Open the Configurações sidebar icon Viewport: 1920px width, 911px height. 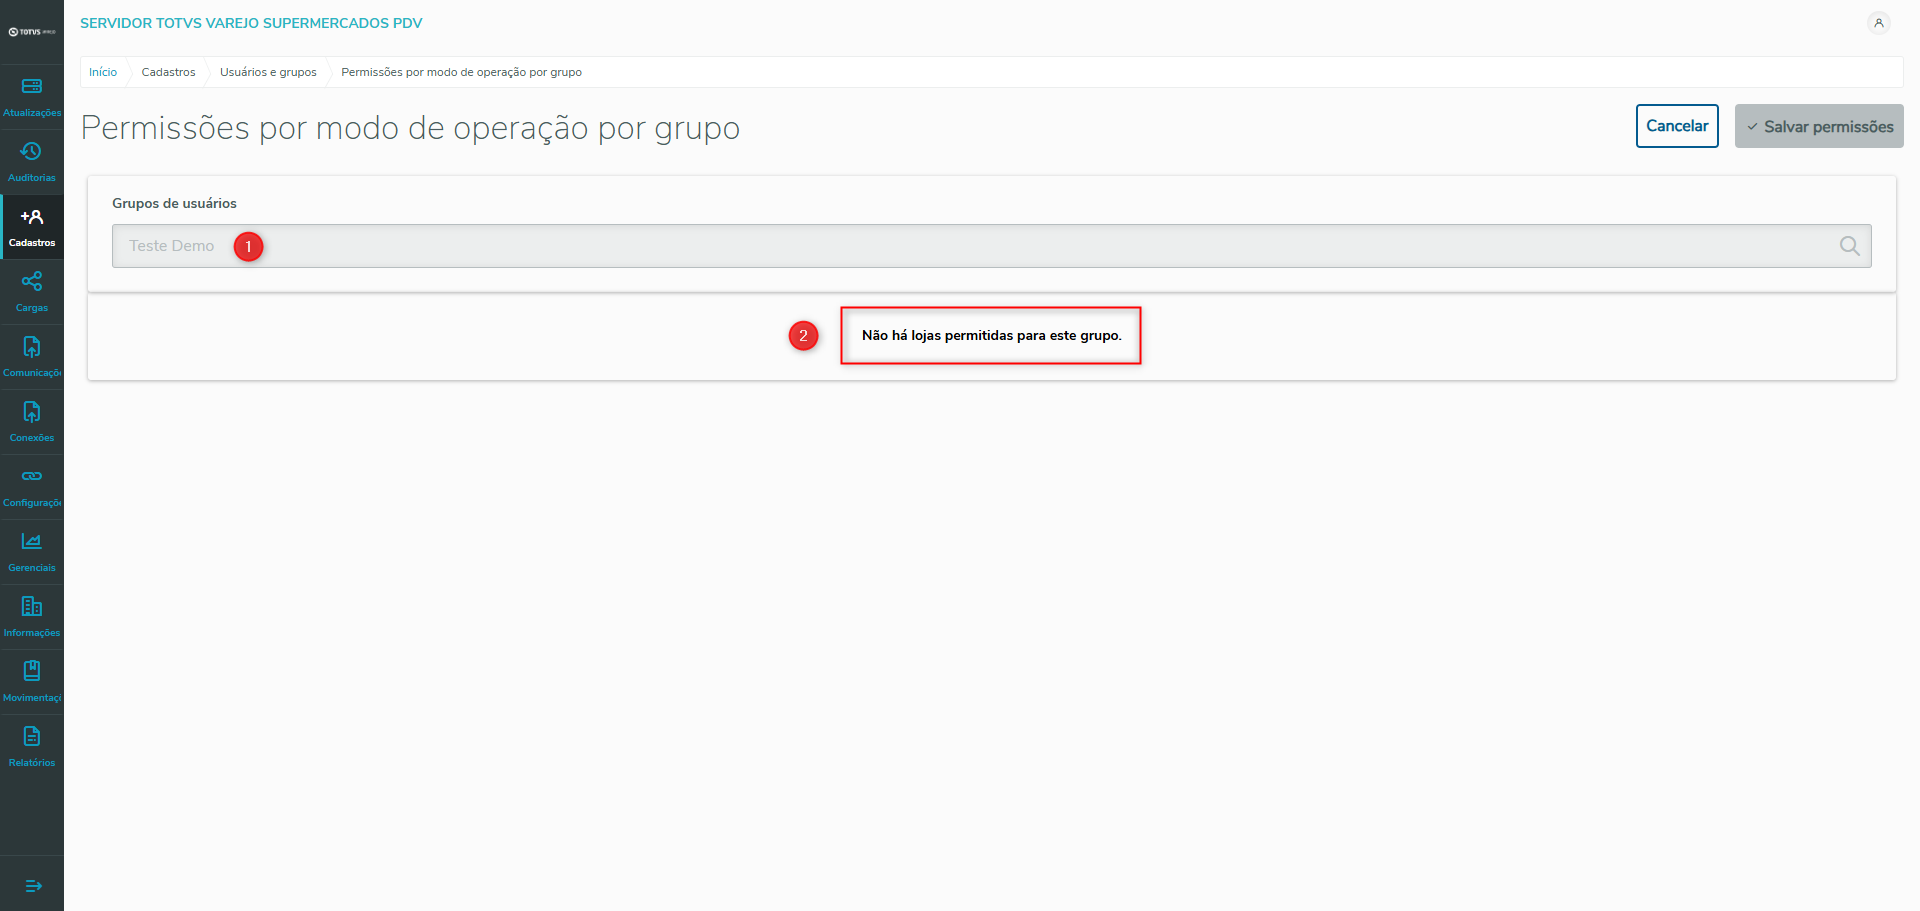pyautogui.click(x=32, y=477)
